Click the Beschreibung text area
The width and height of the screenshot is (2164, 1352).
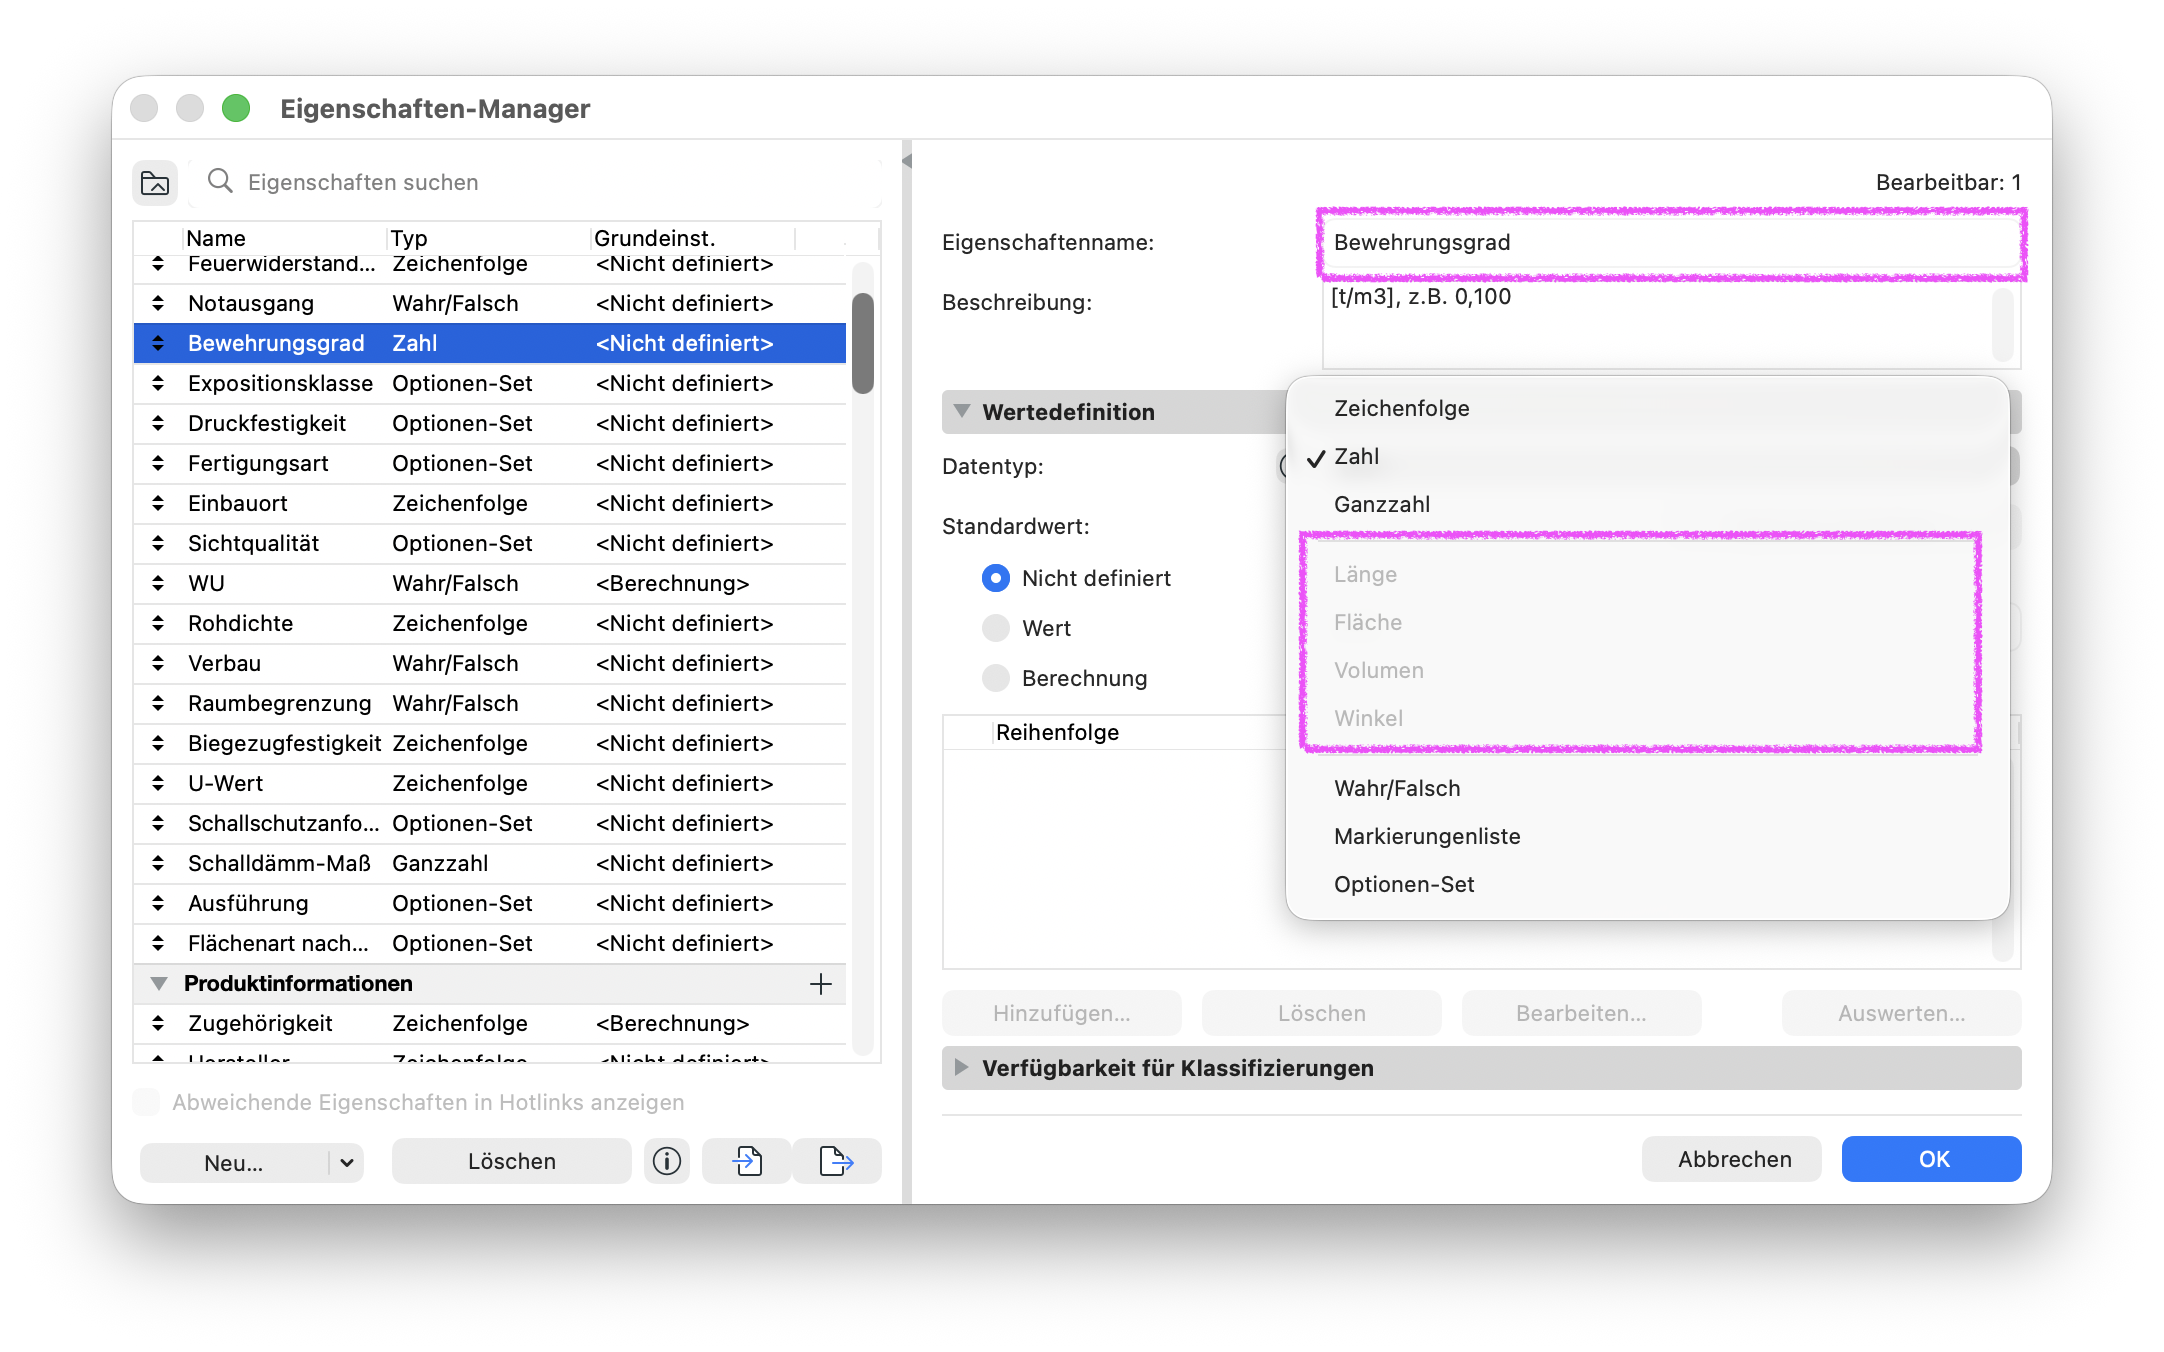(1671, 326)
